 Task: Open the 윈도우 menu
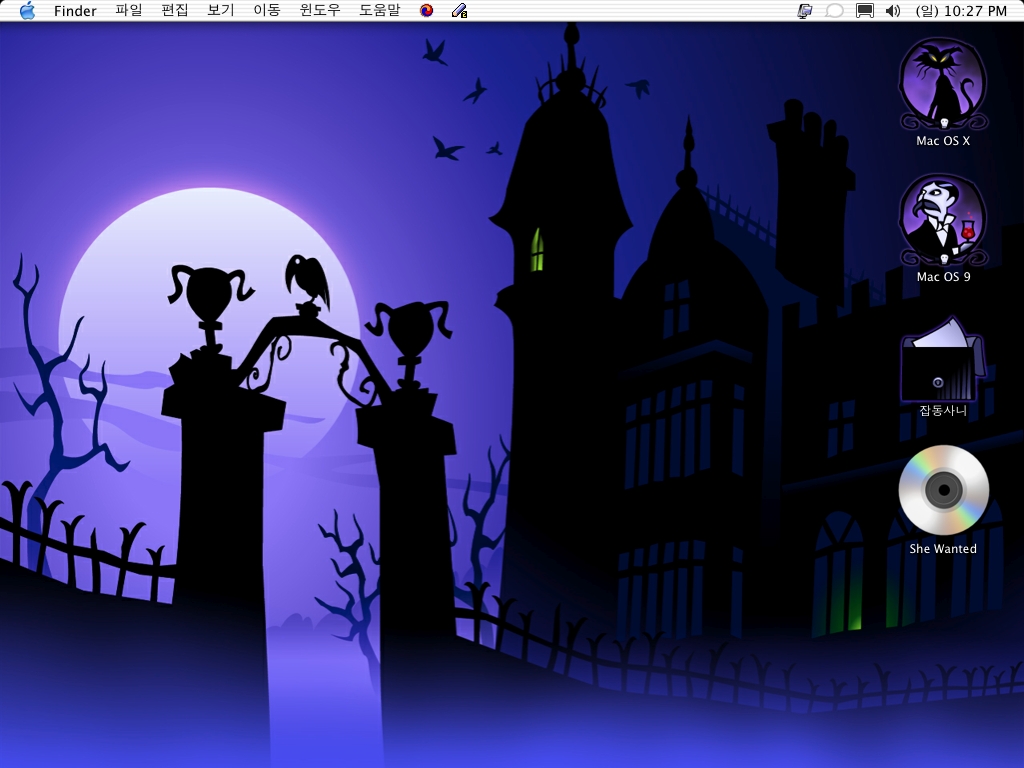click(x=320, y=11)
